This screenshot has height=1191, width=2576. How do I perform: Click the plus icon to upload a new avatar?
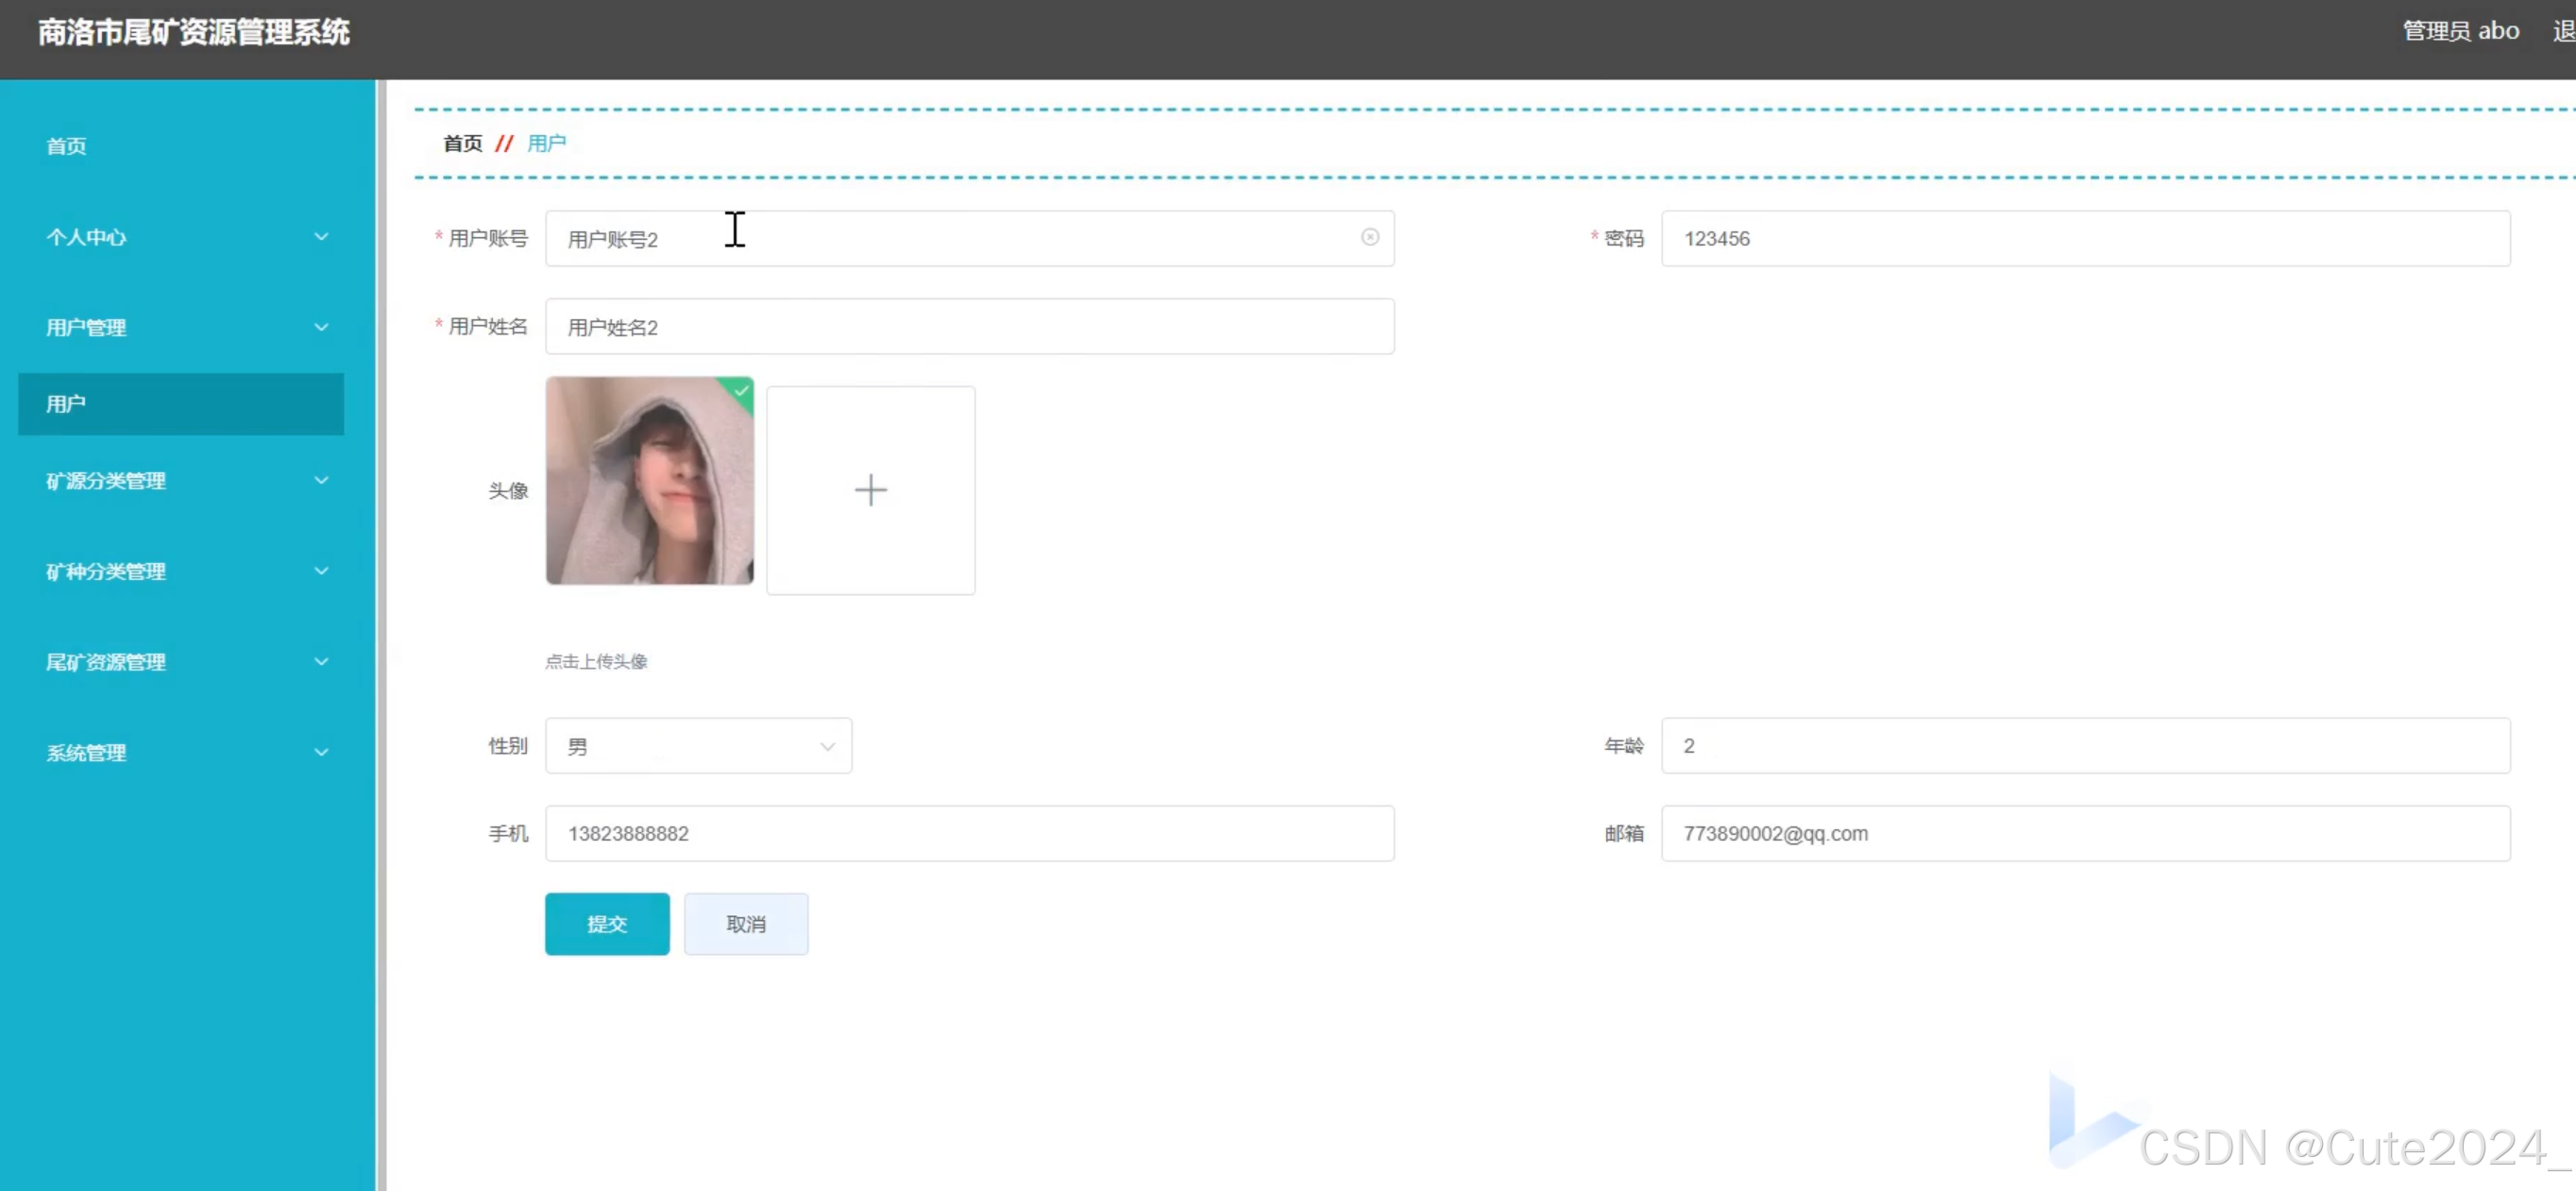(870, 490)
